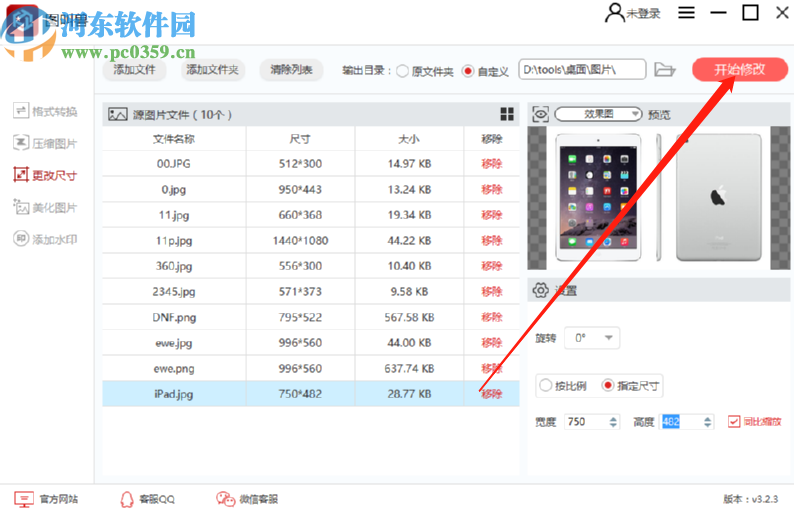Remove ewe.jpg from the list
The height and width of the screenshot is (510, 794).
coord(492,343)
